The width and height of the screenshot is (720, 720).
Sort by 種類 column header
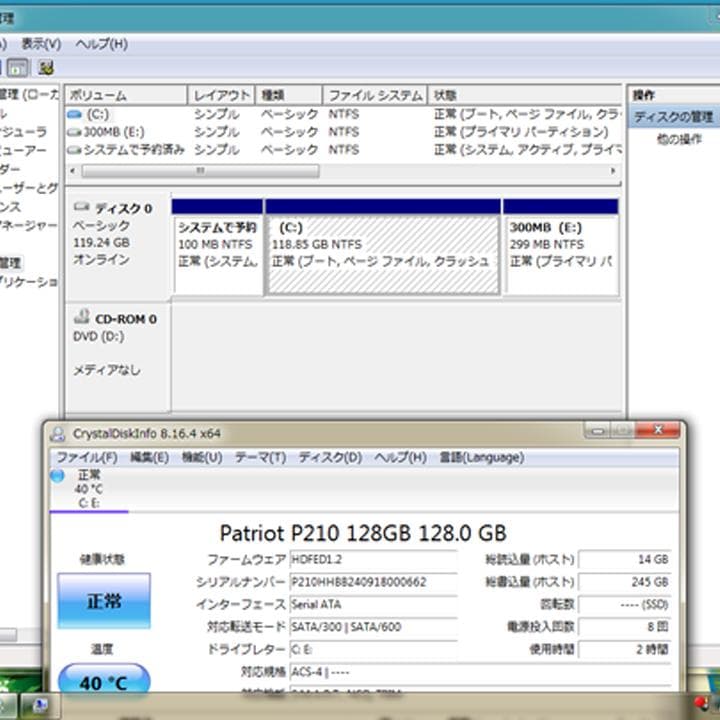(289, 96)
